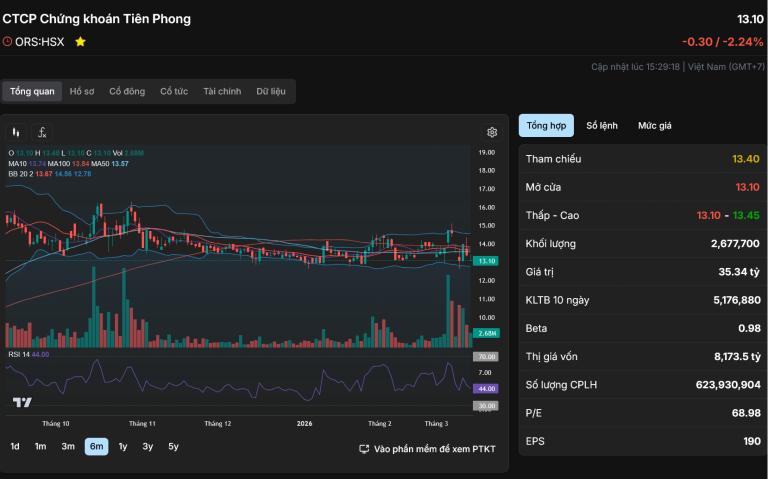Open the indicators (fx) menu

point(42,132)
